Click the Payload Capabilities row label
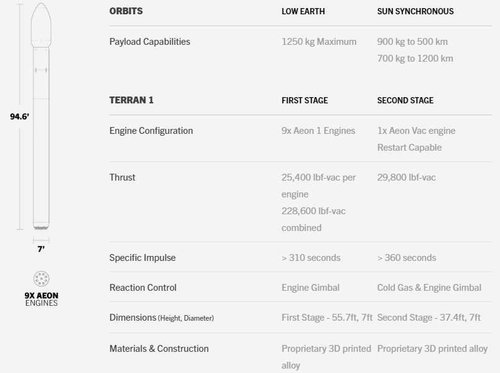This screenshot has height=373, width=500. (x=150, y=42)
